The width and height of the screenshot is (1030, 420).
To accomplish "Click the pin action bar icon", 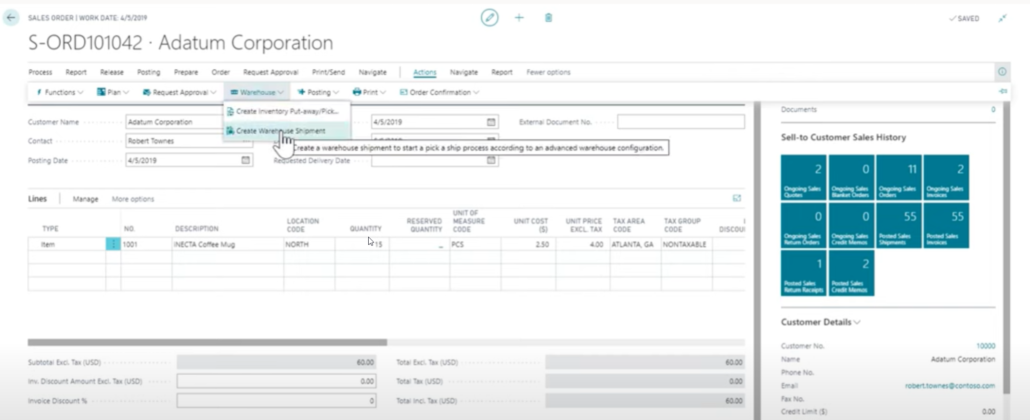I will [1002, 91].
